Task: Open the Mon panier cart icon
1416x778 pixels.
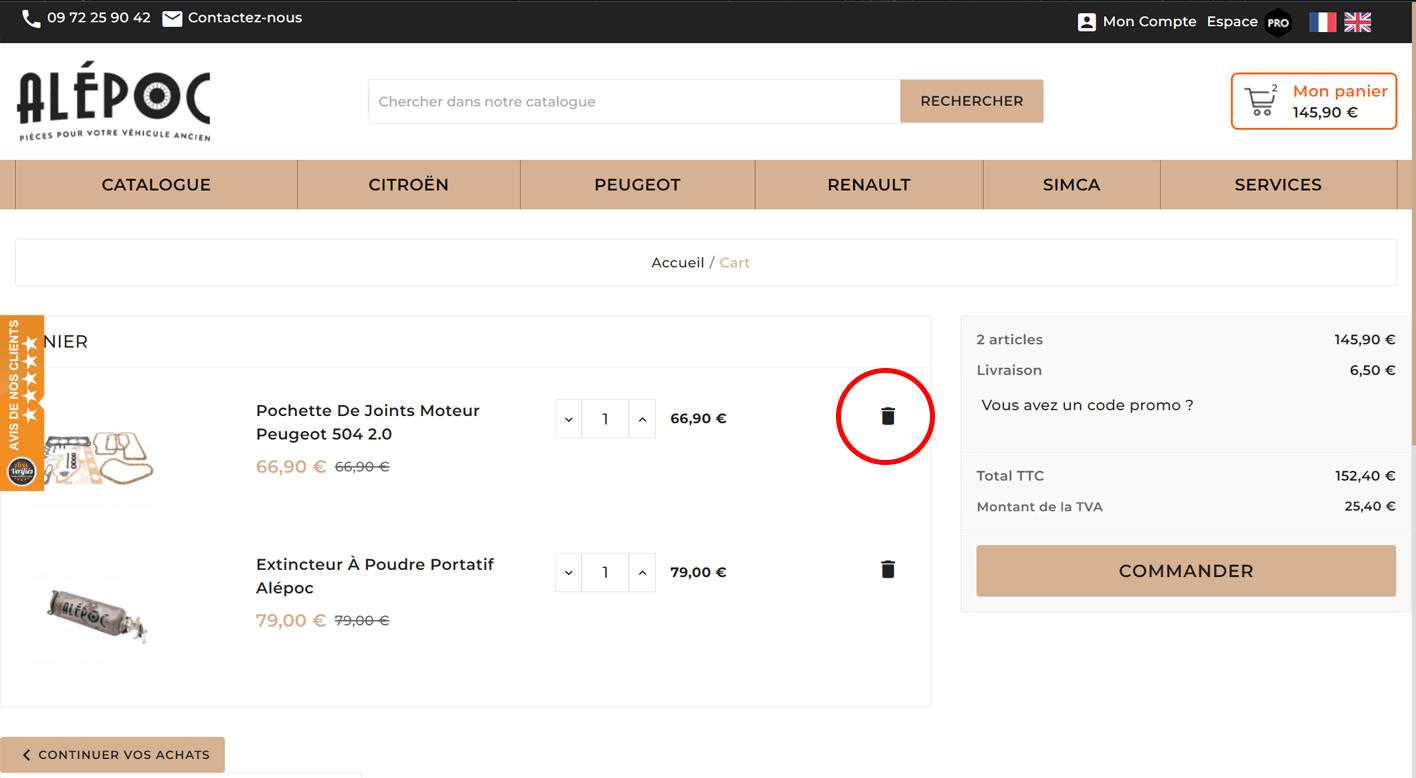Action: (1260, 101)
